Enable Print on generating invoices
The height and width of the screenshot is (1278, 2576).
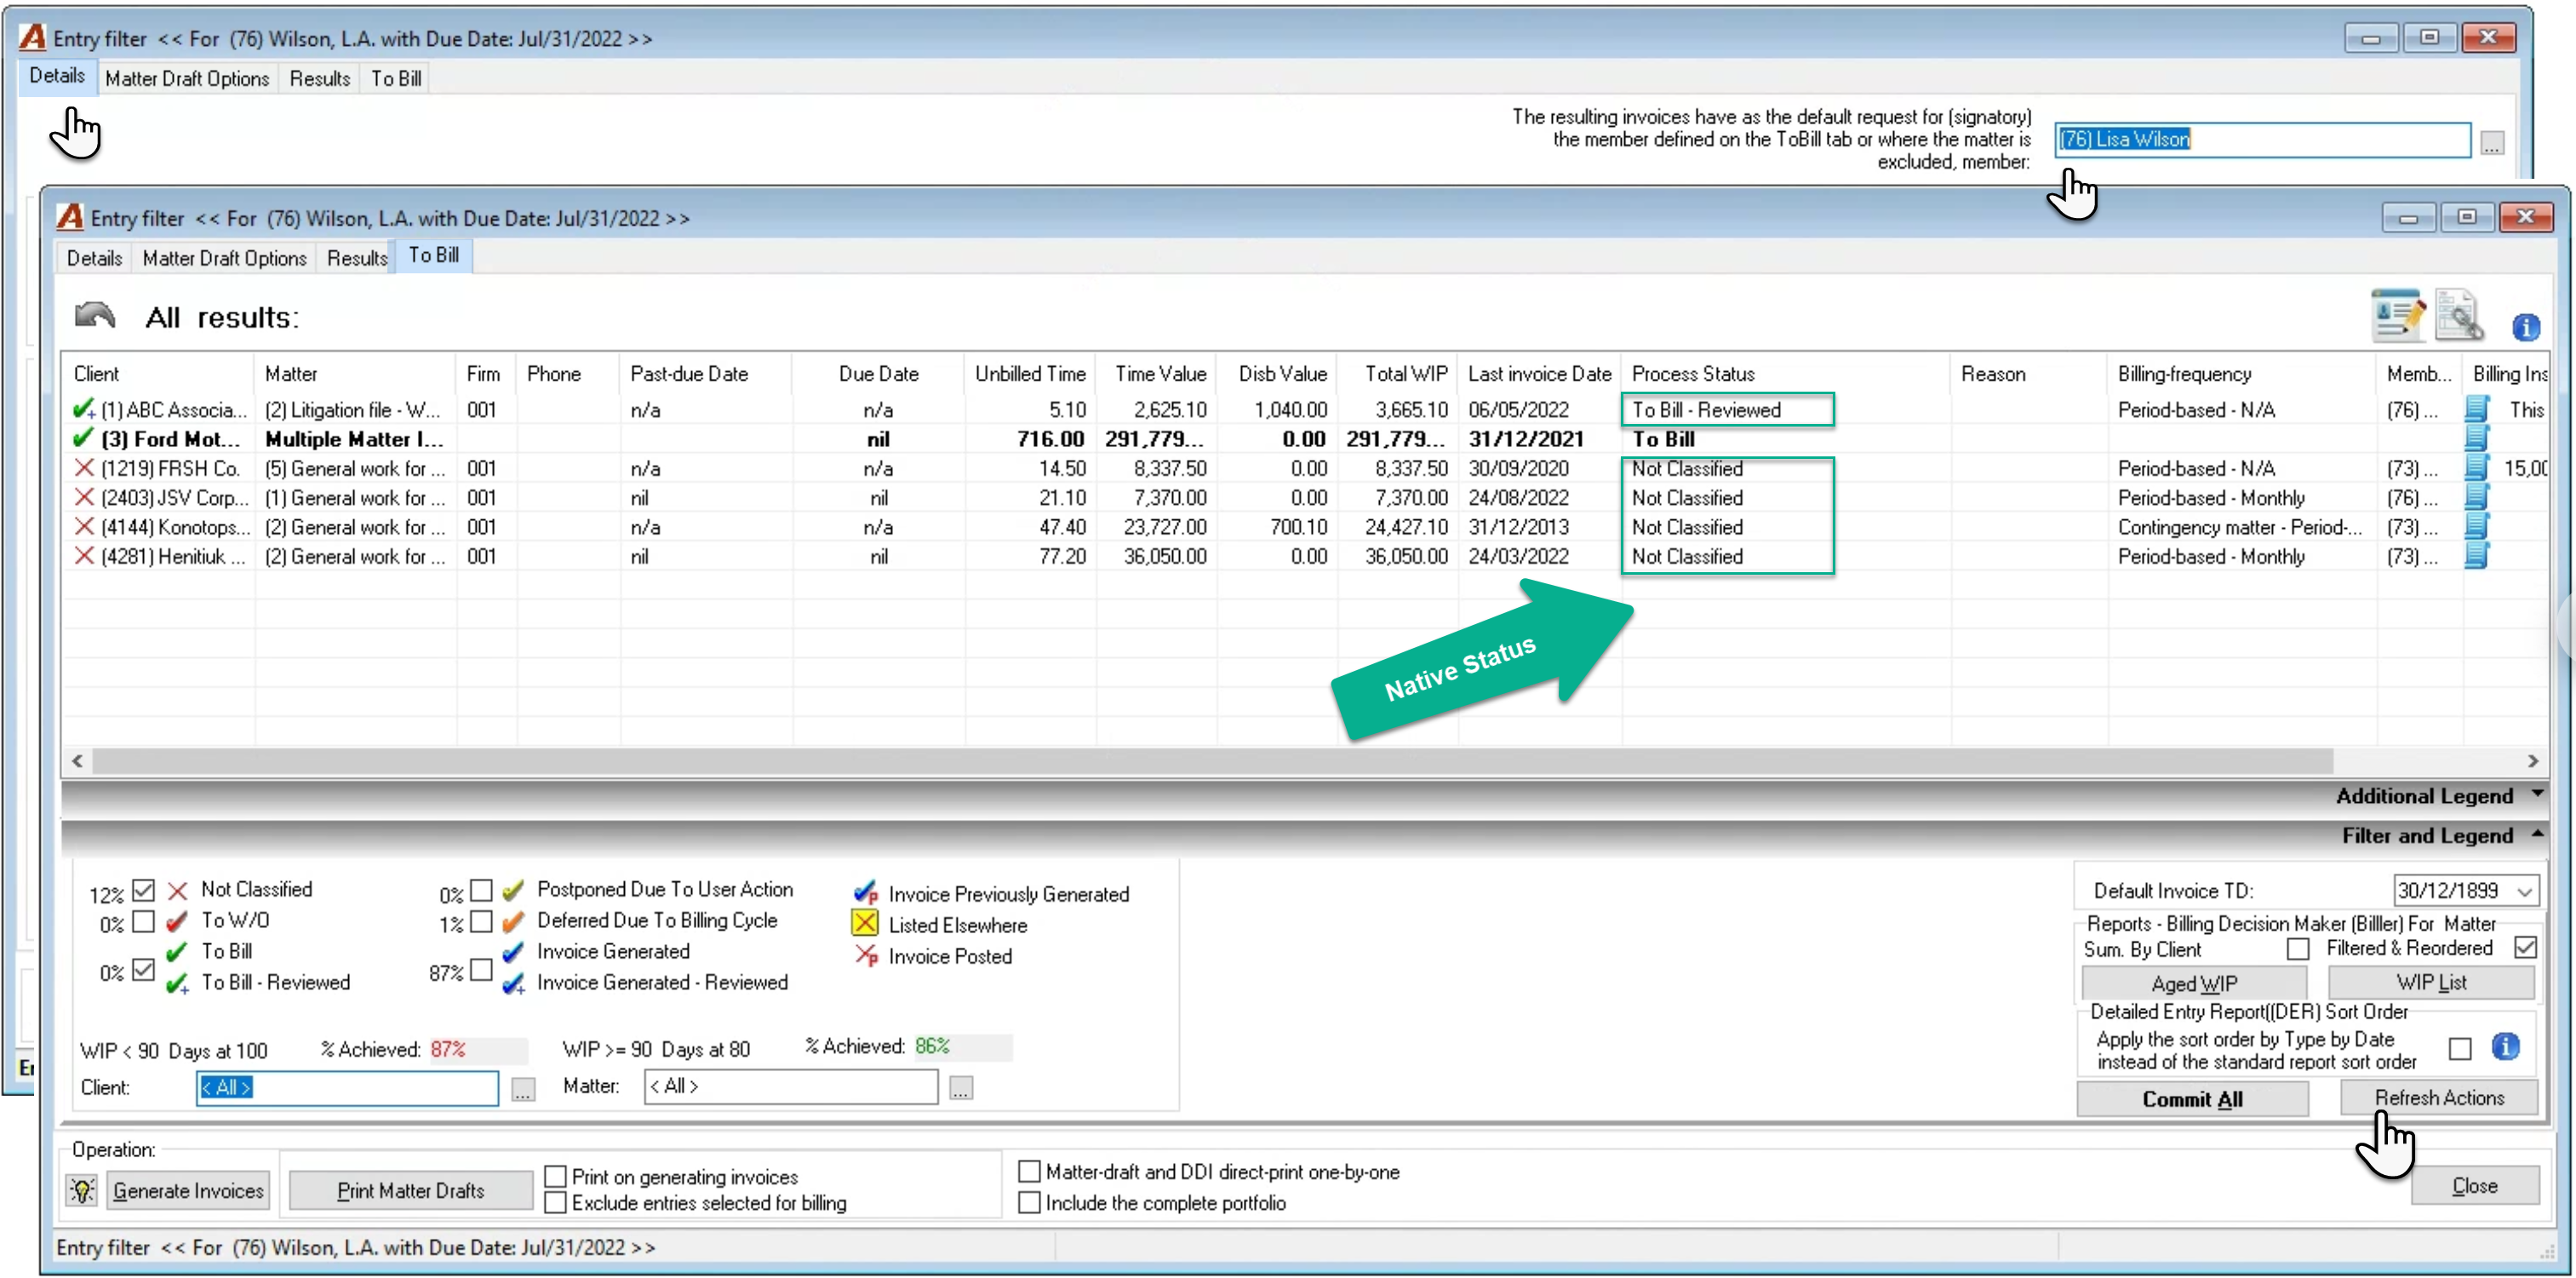click(555, 1176)
